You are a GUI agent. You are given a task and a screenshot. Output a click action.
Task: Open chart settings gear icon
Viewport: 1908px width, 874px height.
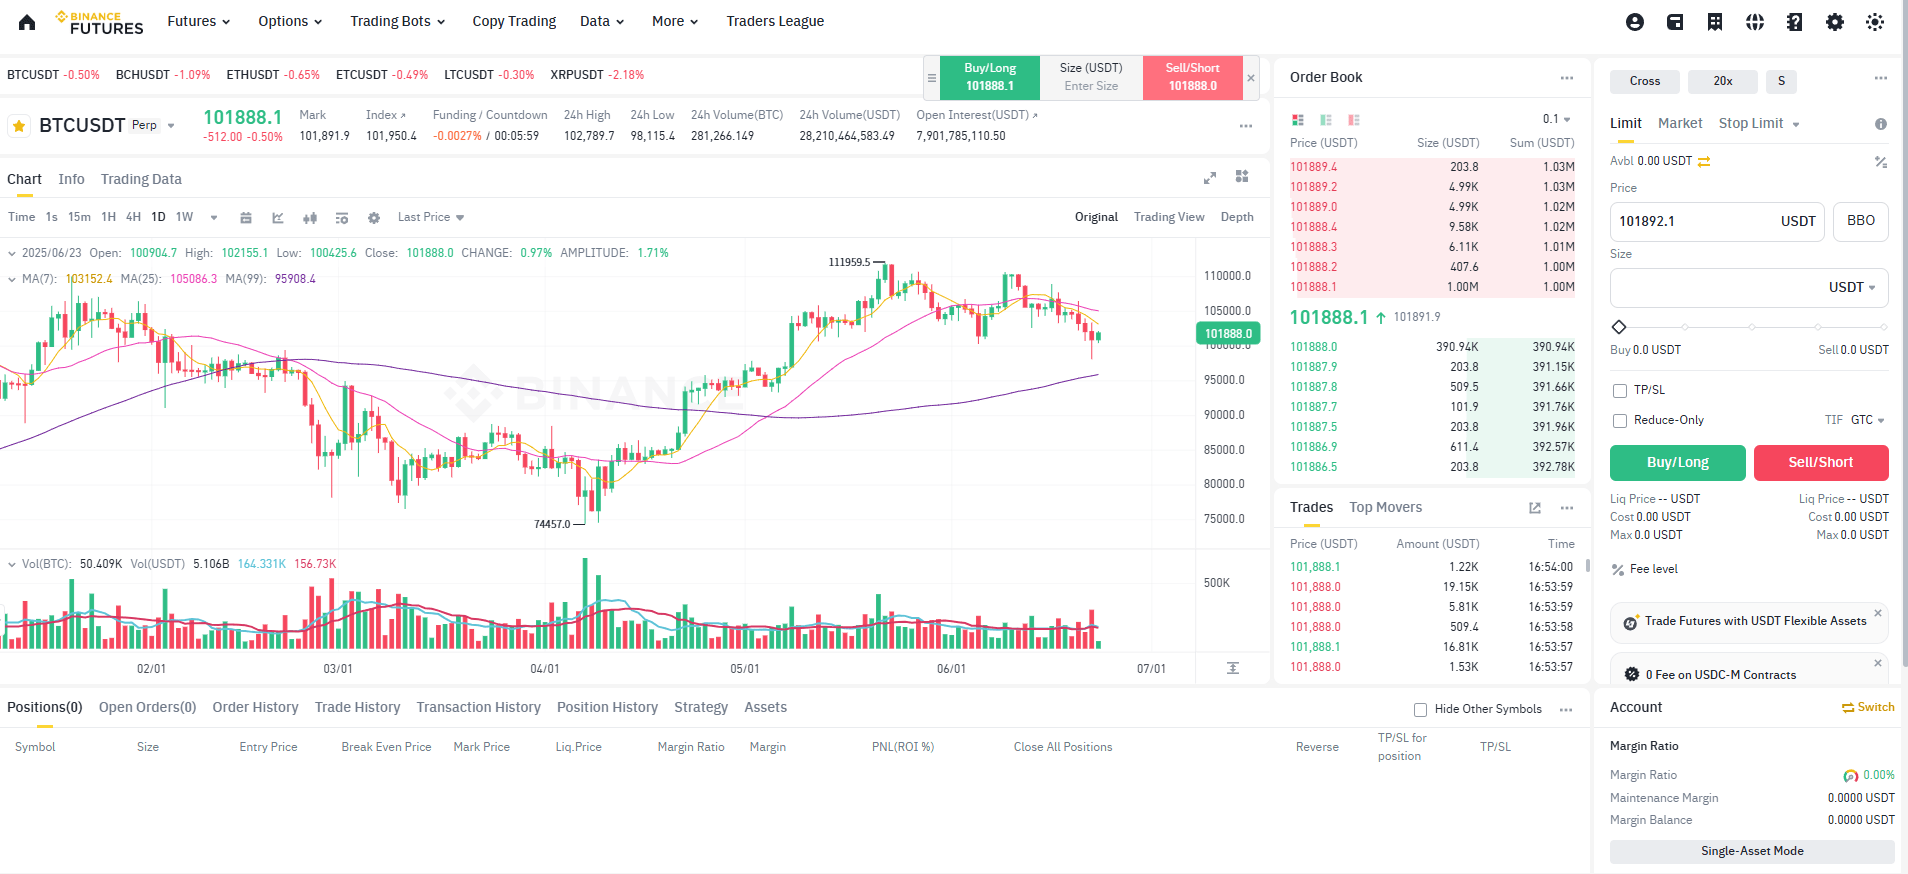[374, 218]
